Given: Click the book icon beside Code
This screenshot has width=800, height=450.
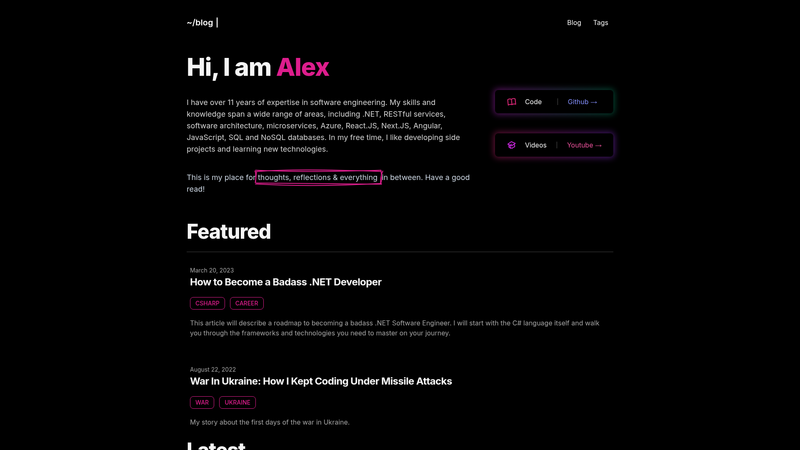Looking at the screenshot, I should (x=511, y=102).
